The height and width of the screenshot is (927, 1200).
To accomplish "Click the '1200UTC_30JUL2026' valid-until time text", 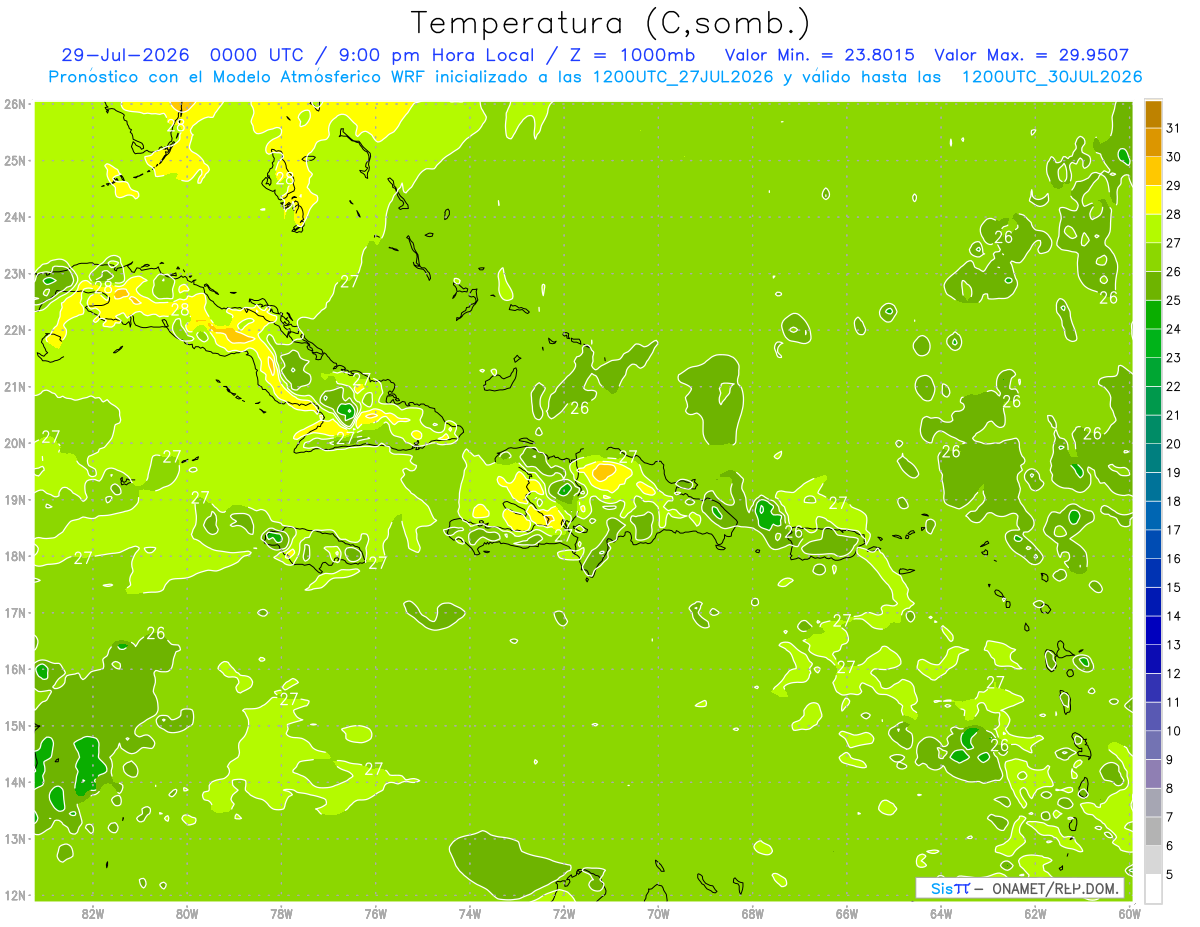I will pyautogui.click(x=1052, y=77).
